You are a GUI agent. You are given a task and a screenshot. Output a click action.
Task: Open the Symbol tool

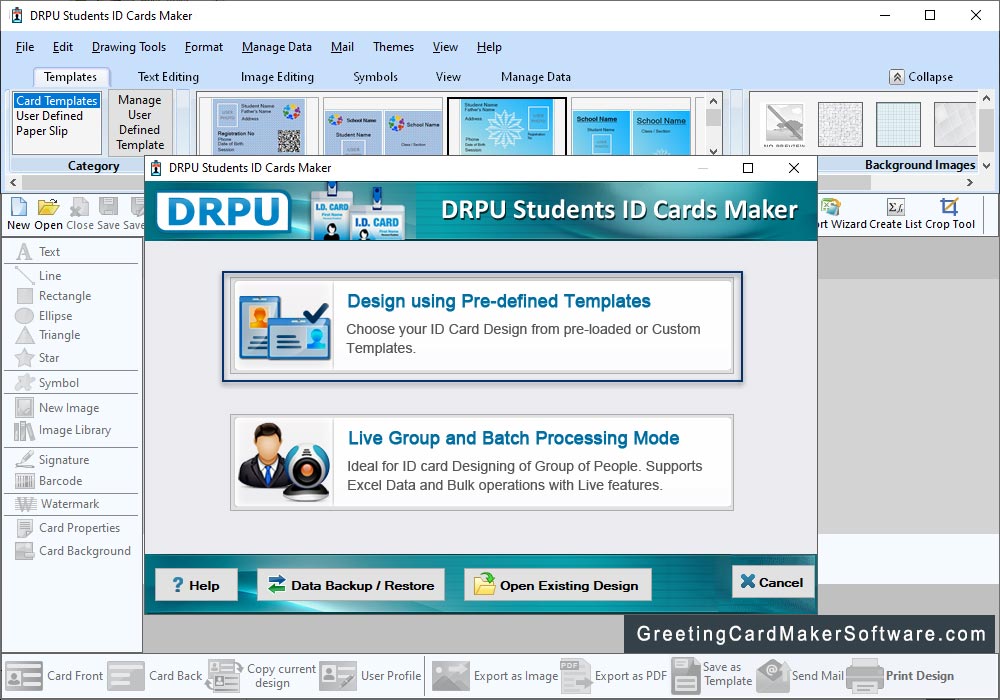48,383
